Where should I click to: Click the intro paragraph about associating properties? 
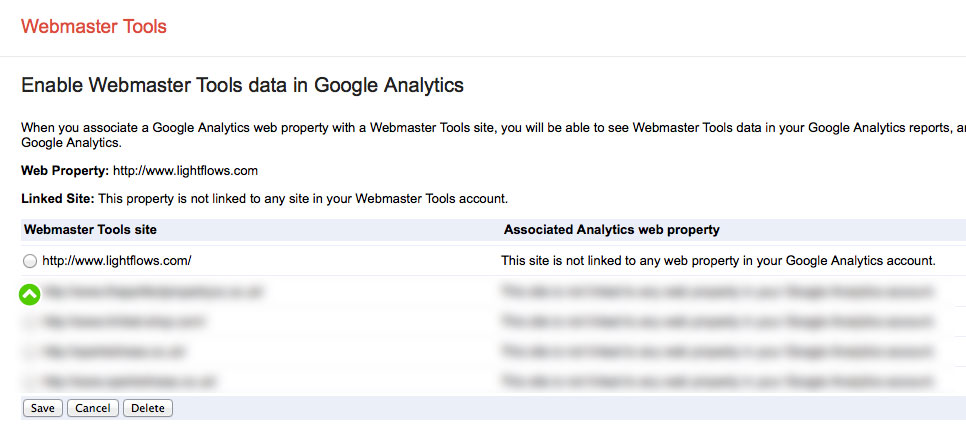coord(493,135)
